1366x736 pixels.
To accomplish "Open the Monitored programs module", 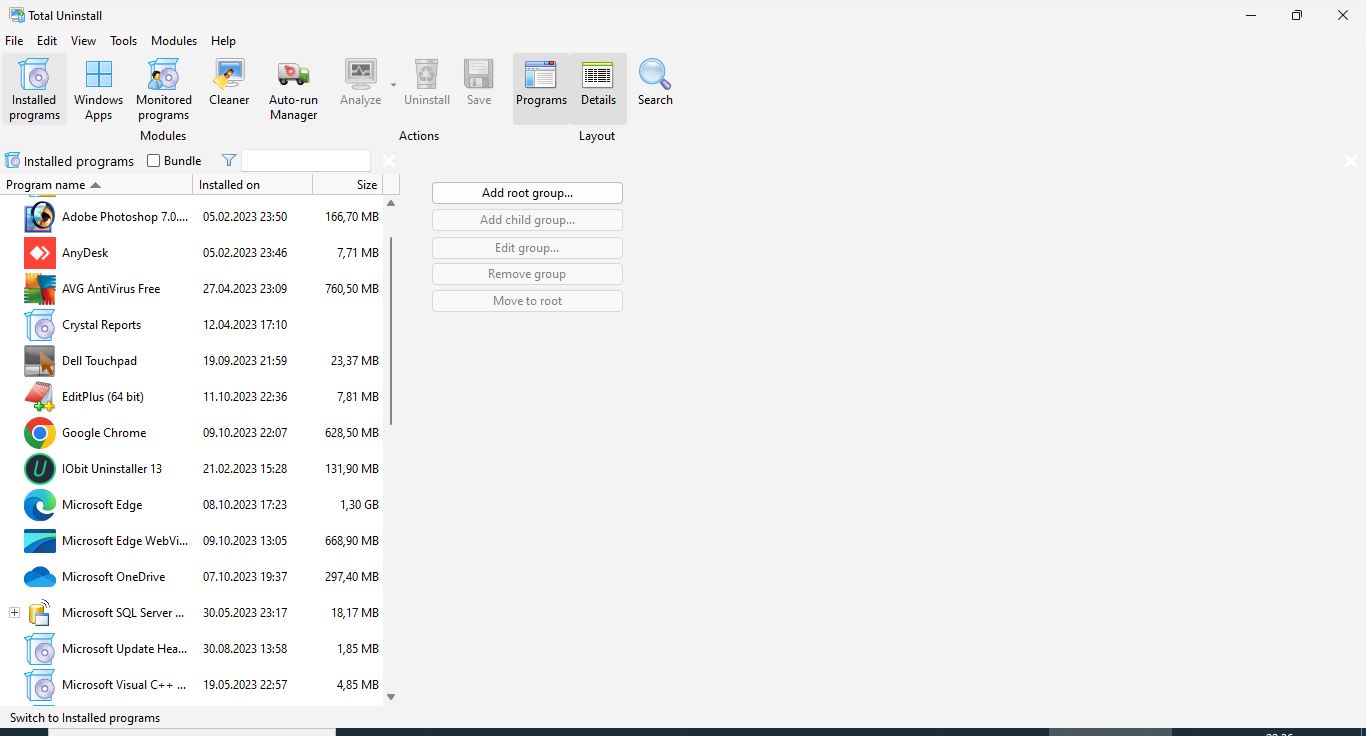I will [164, 89].
